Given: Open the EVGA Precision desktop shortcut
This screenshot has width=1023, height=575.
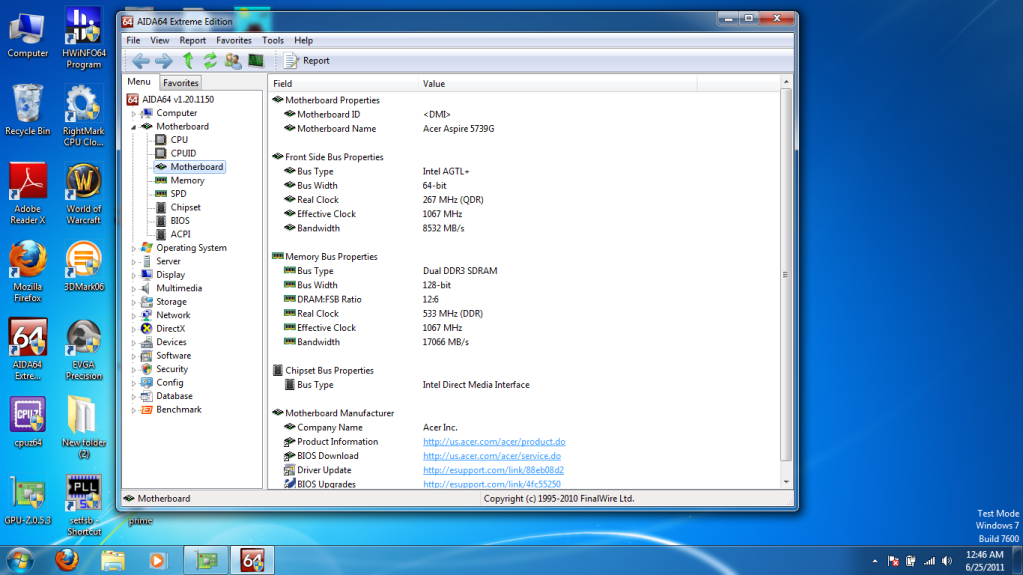Looking at the screenshot, I should point(84,349).
